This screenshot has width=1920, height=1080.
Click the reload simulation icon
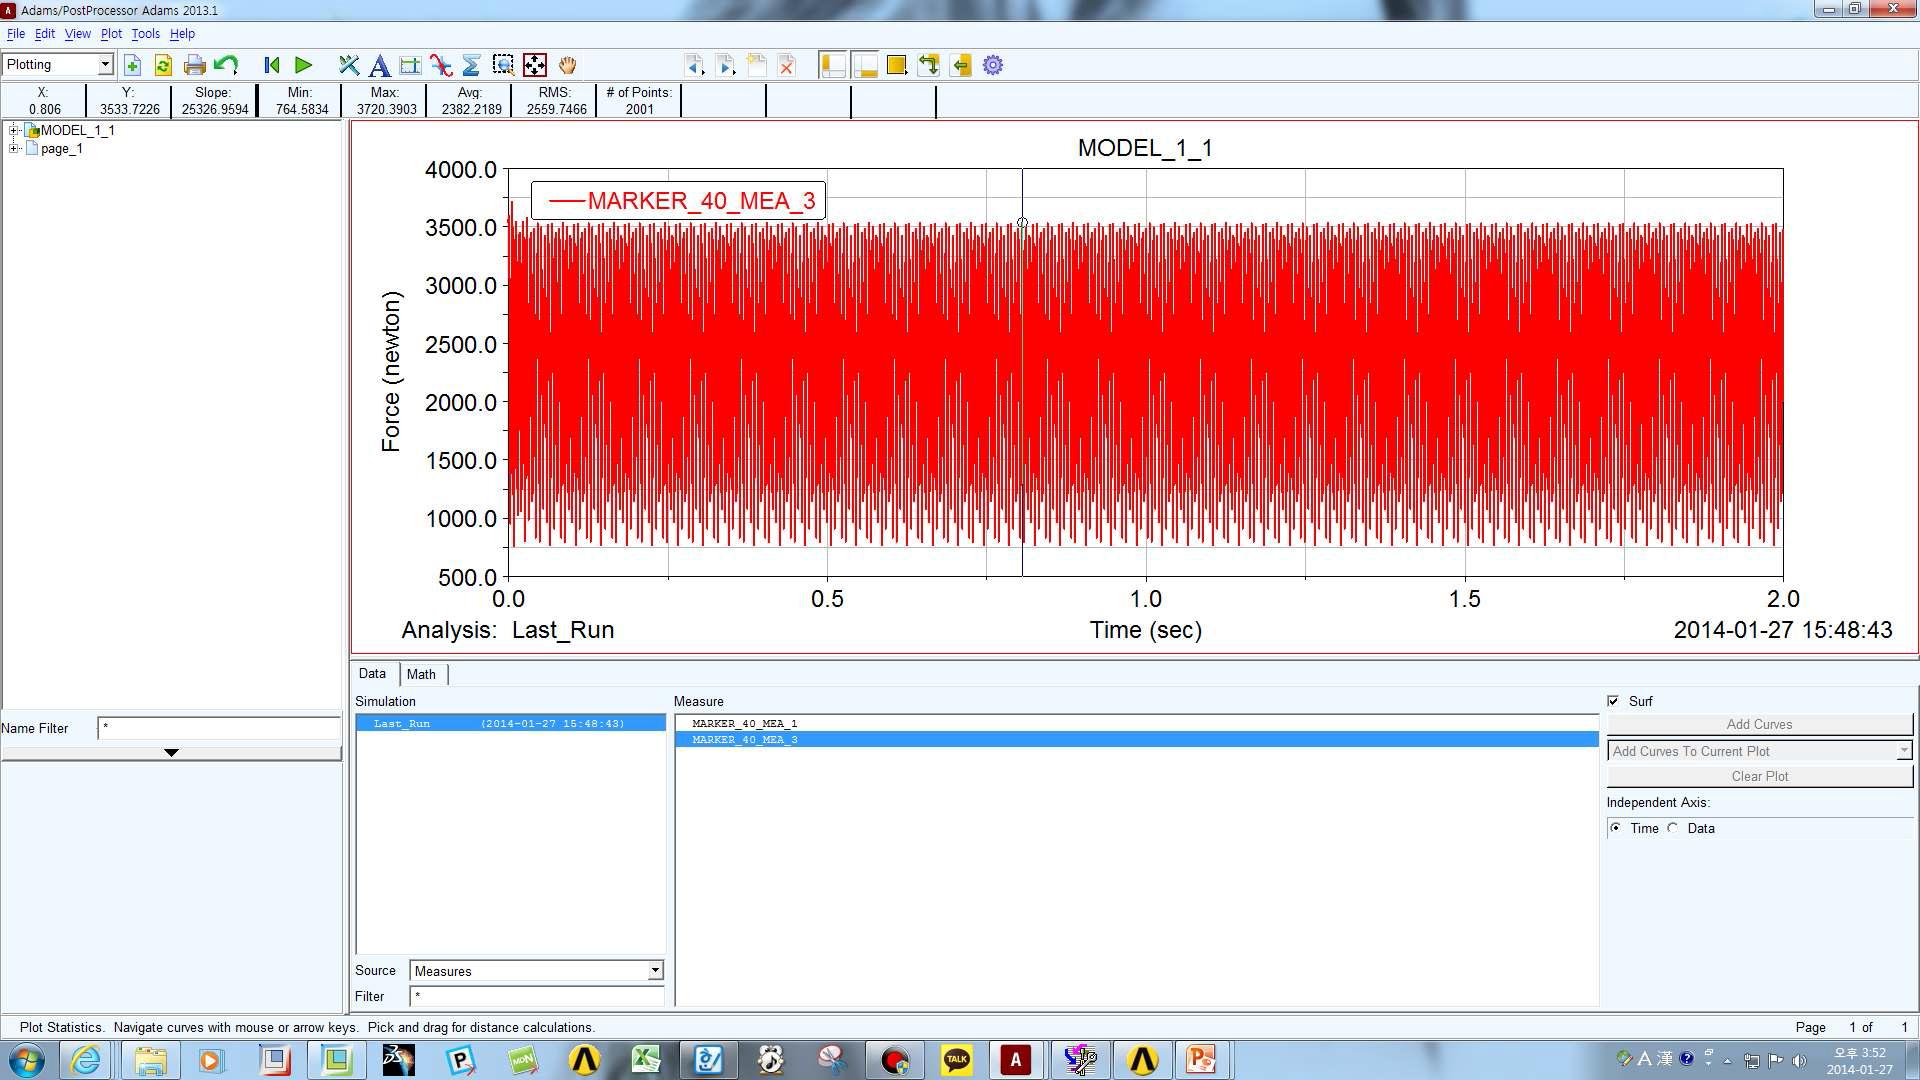coord(163,66)
